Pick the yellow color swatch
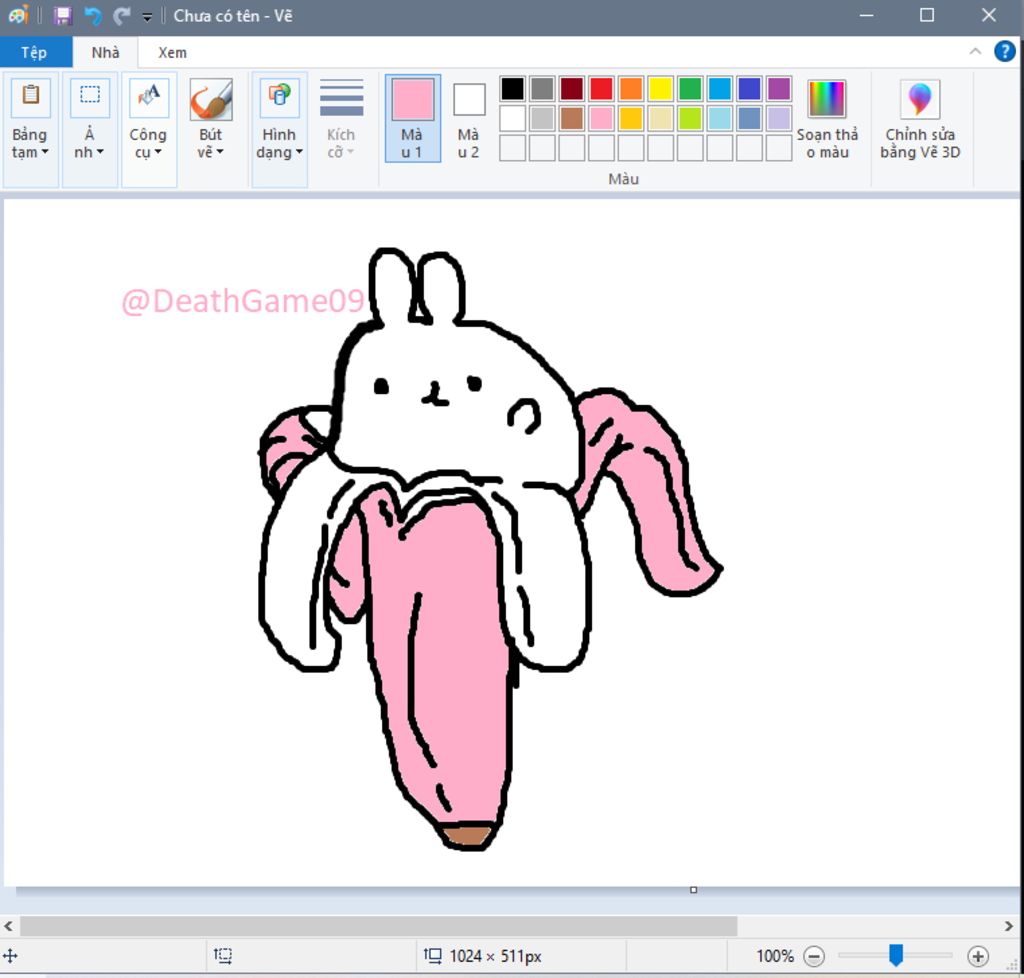The image size is (1024, 978). click(x=660, y=89)
